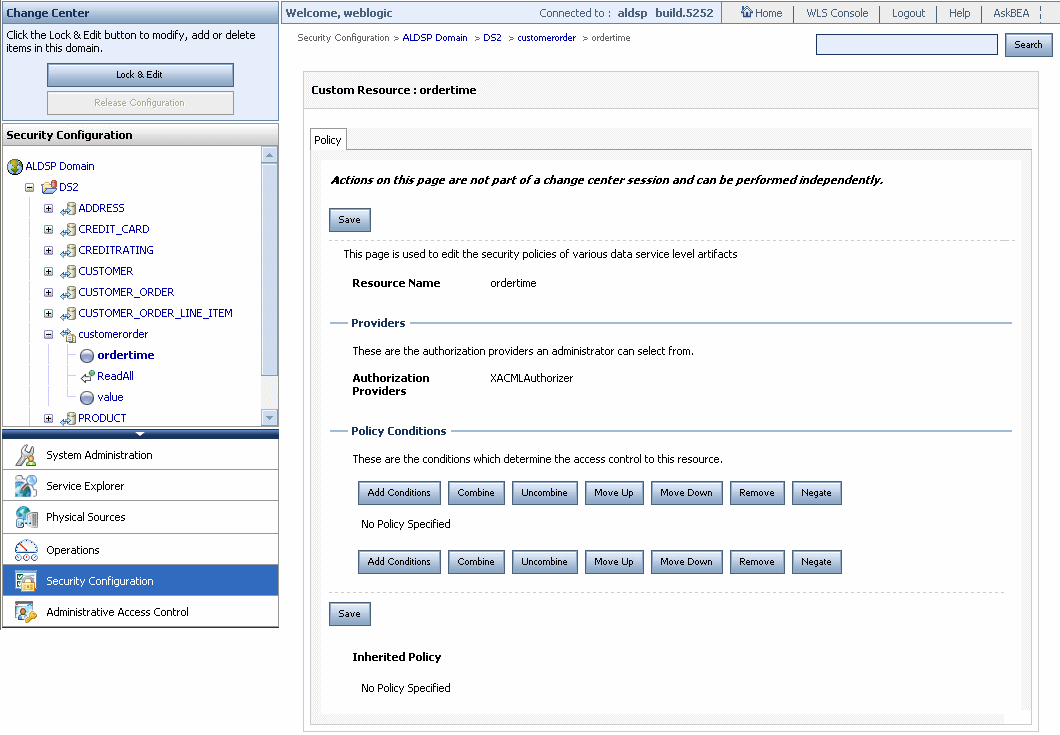The width and height of the screenshot is (1060, 735).
Task: Open the Physical Sources section
Action: point(141,517)
